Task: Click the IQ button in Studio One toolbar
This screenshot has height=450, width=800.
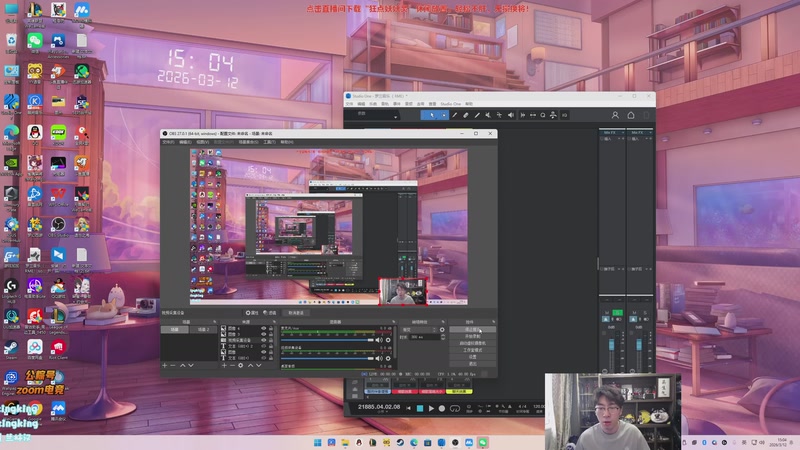Action: tap(564, 115)
